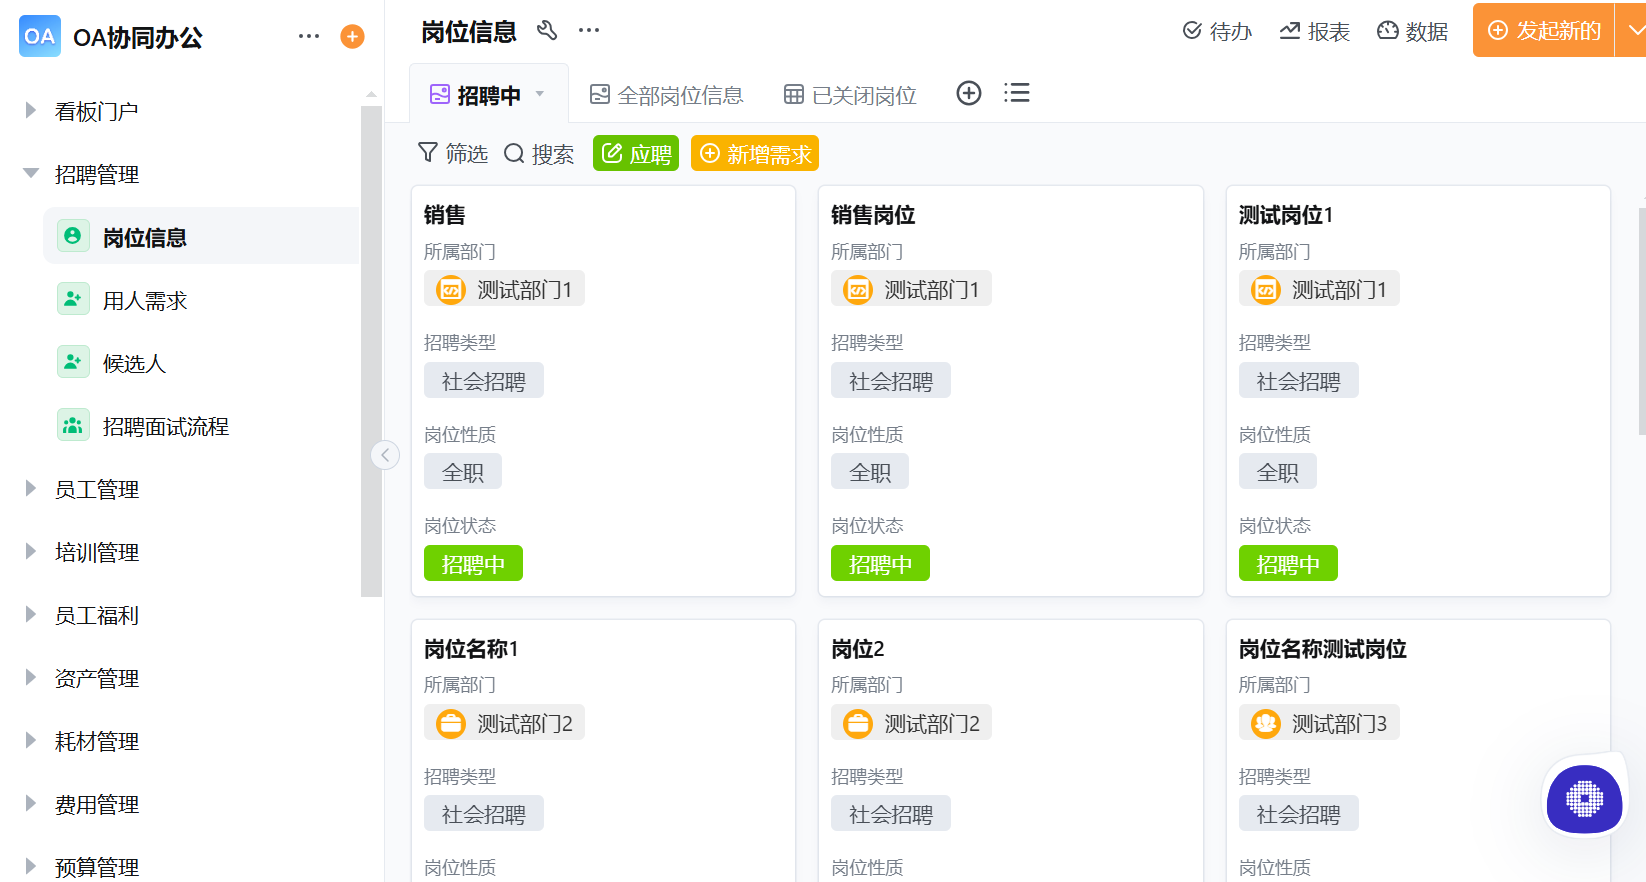This screenshot has width=1646, height=882.
Task: Click 测试部门2 tag in 岗位名称1 card
Action: (504, 723)
